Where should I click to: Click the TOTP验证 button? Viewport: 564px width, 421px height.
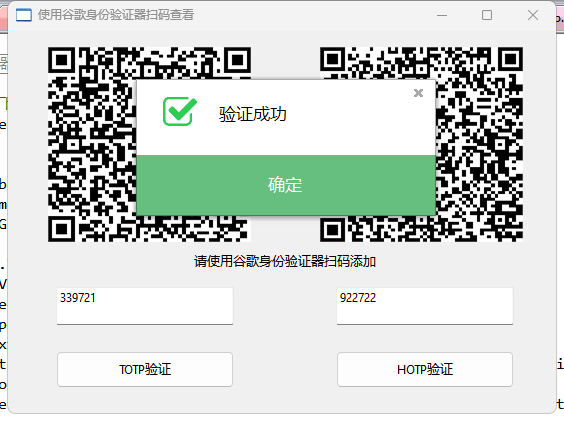tap(145, 370)
